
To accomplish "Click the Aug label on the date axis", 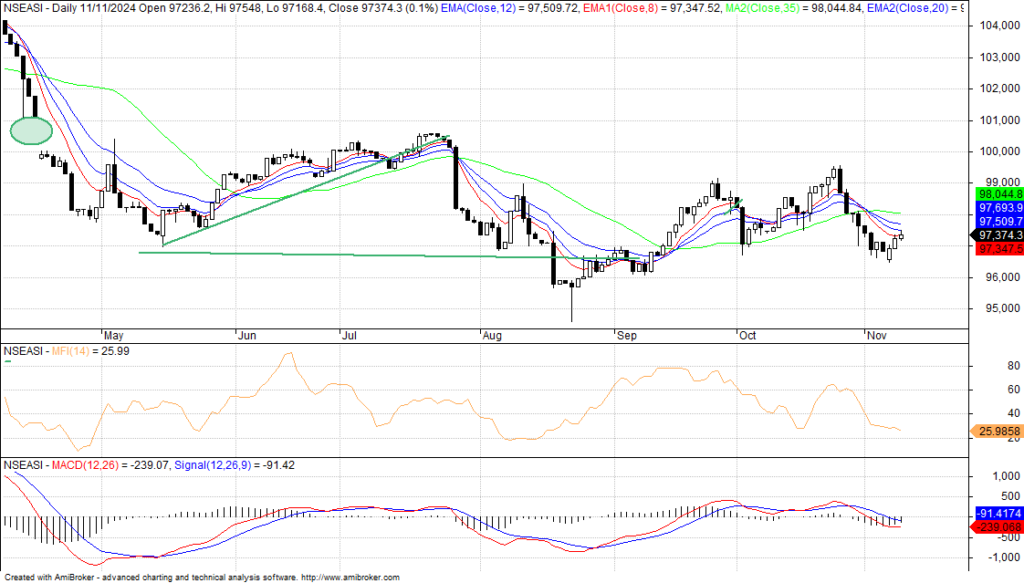I will 490,336.
